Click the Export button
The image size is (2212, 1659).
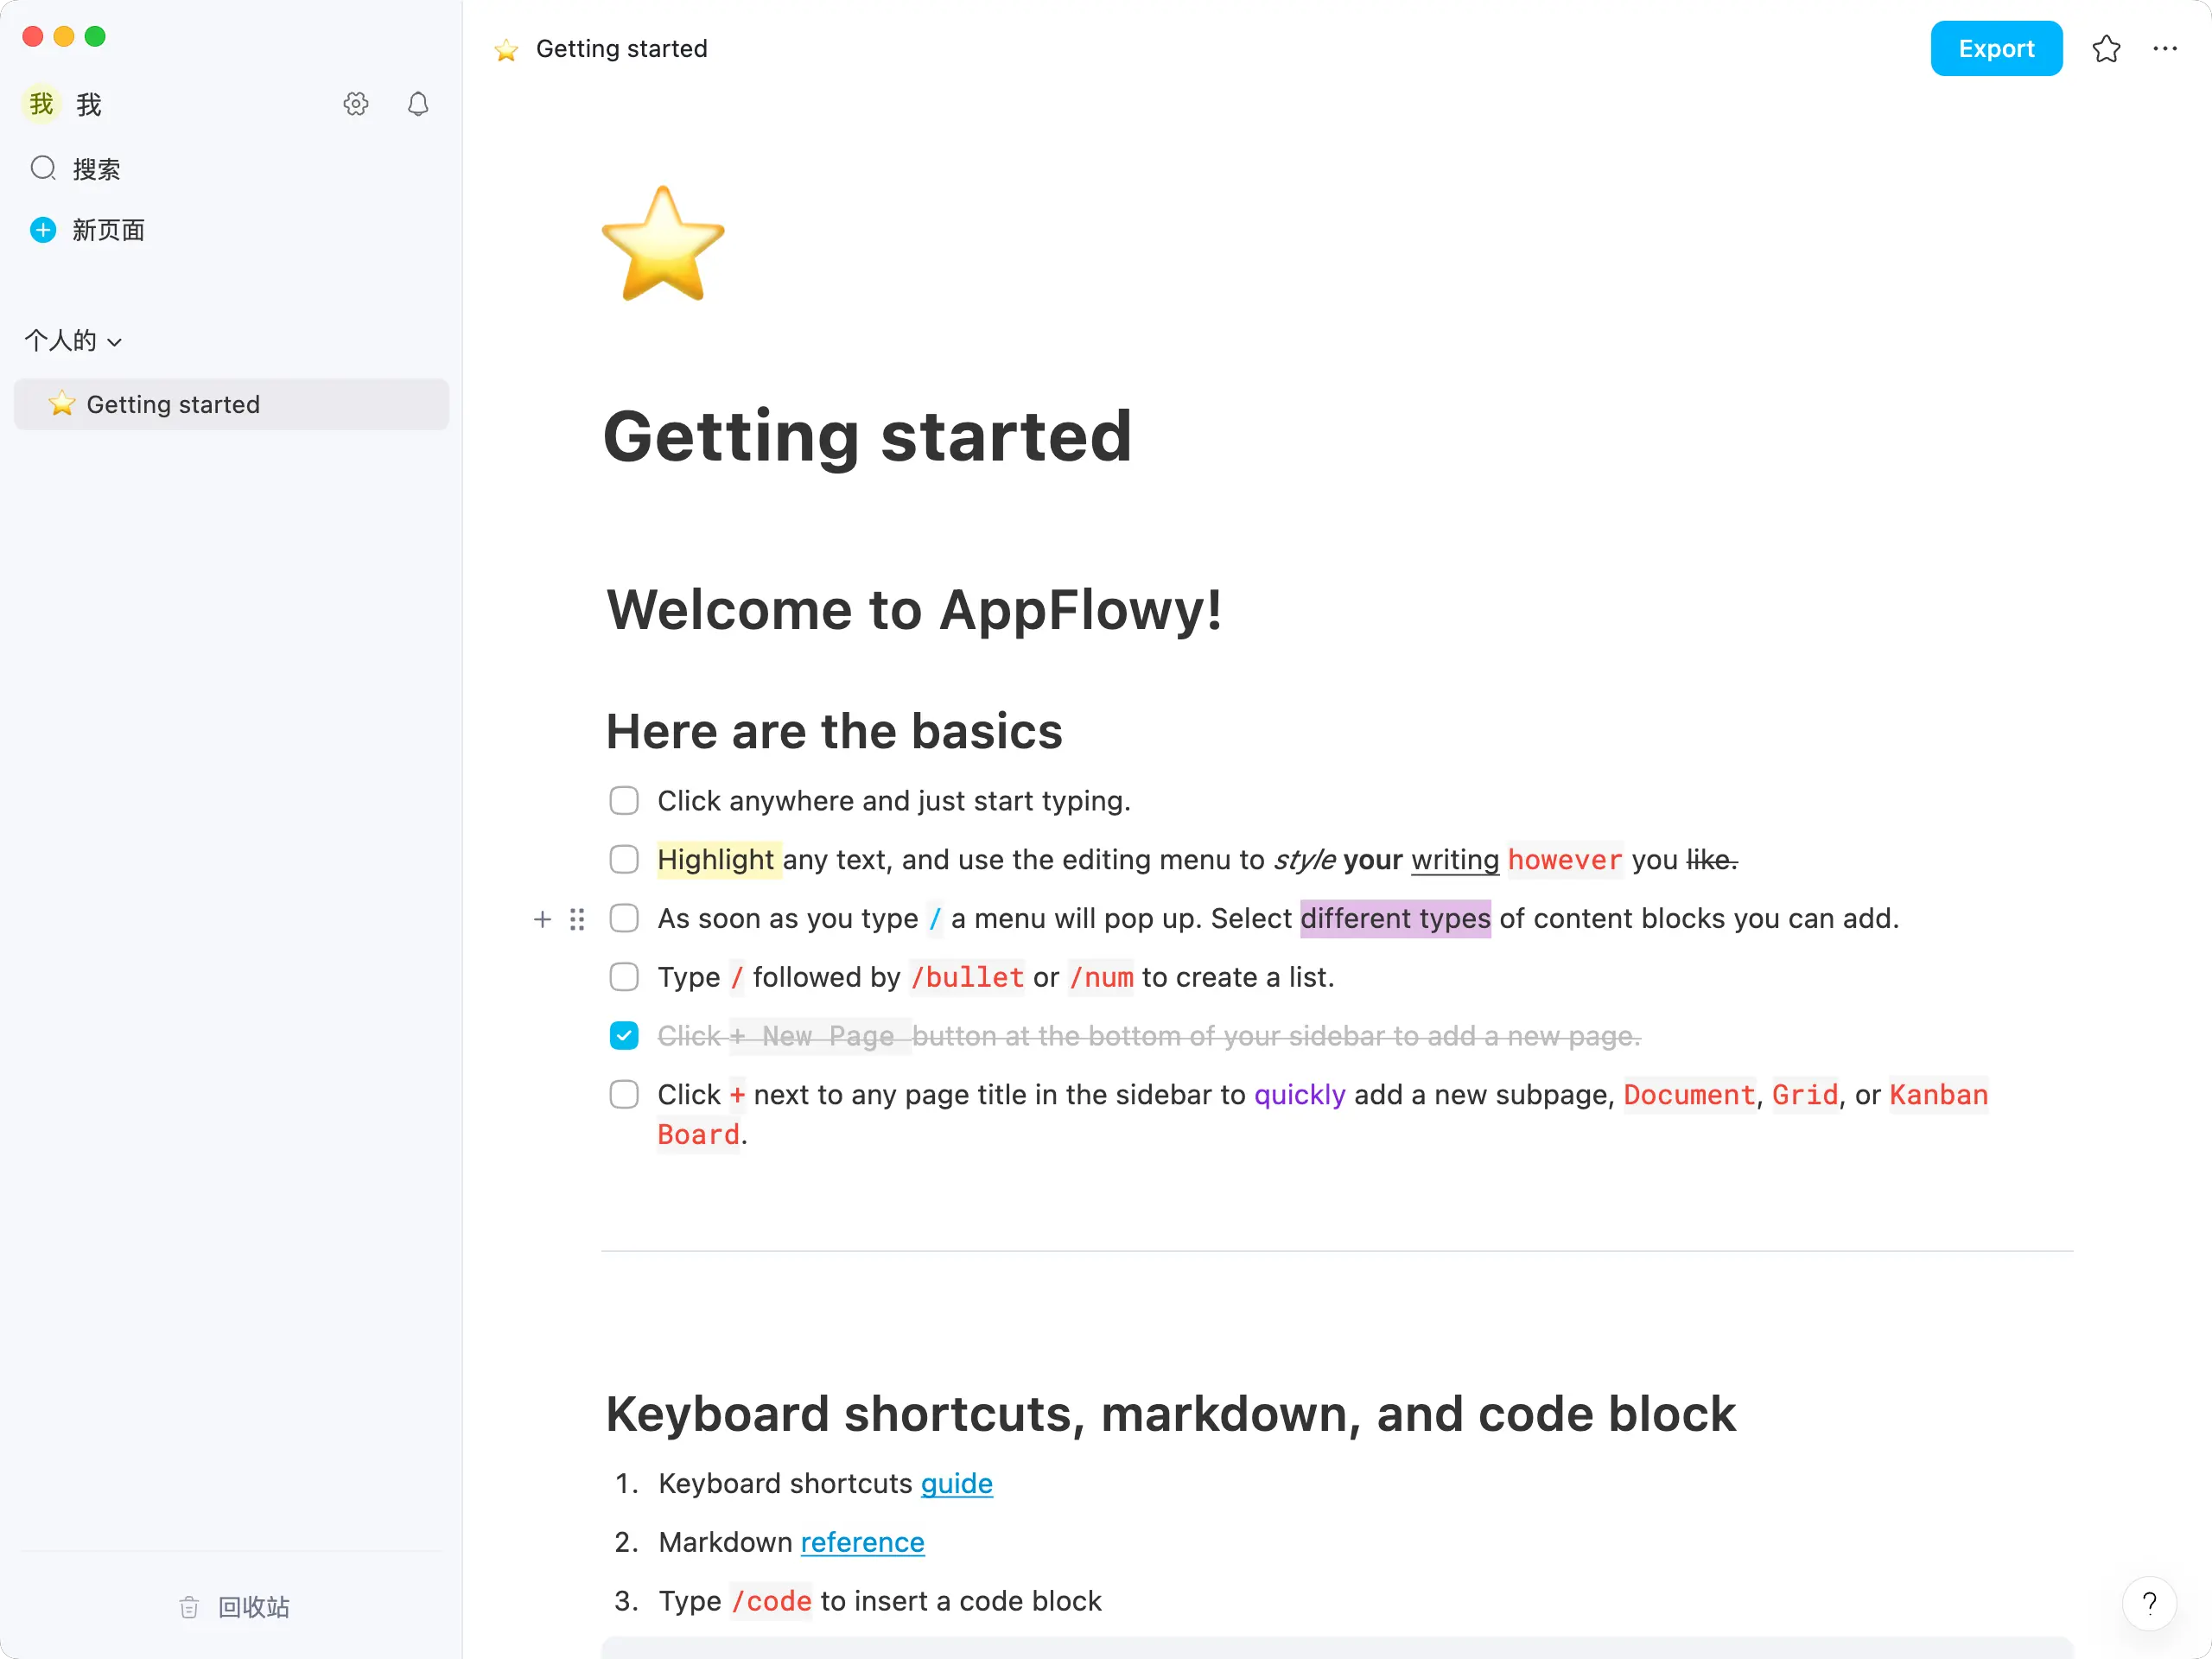click(x=1995, y=49)
